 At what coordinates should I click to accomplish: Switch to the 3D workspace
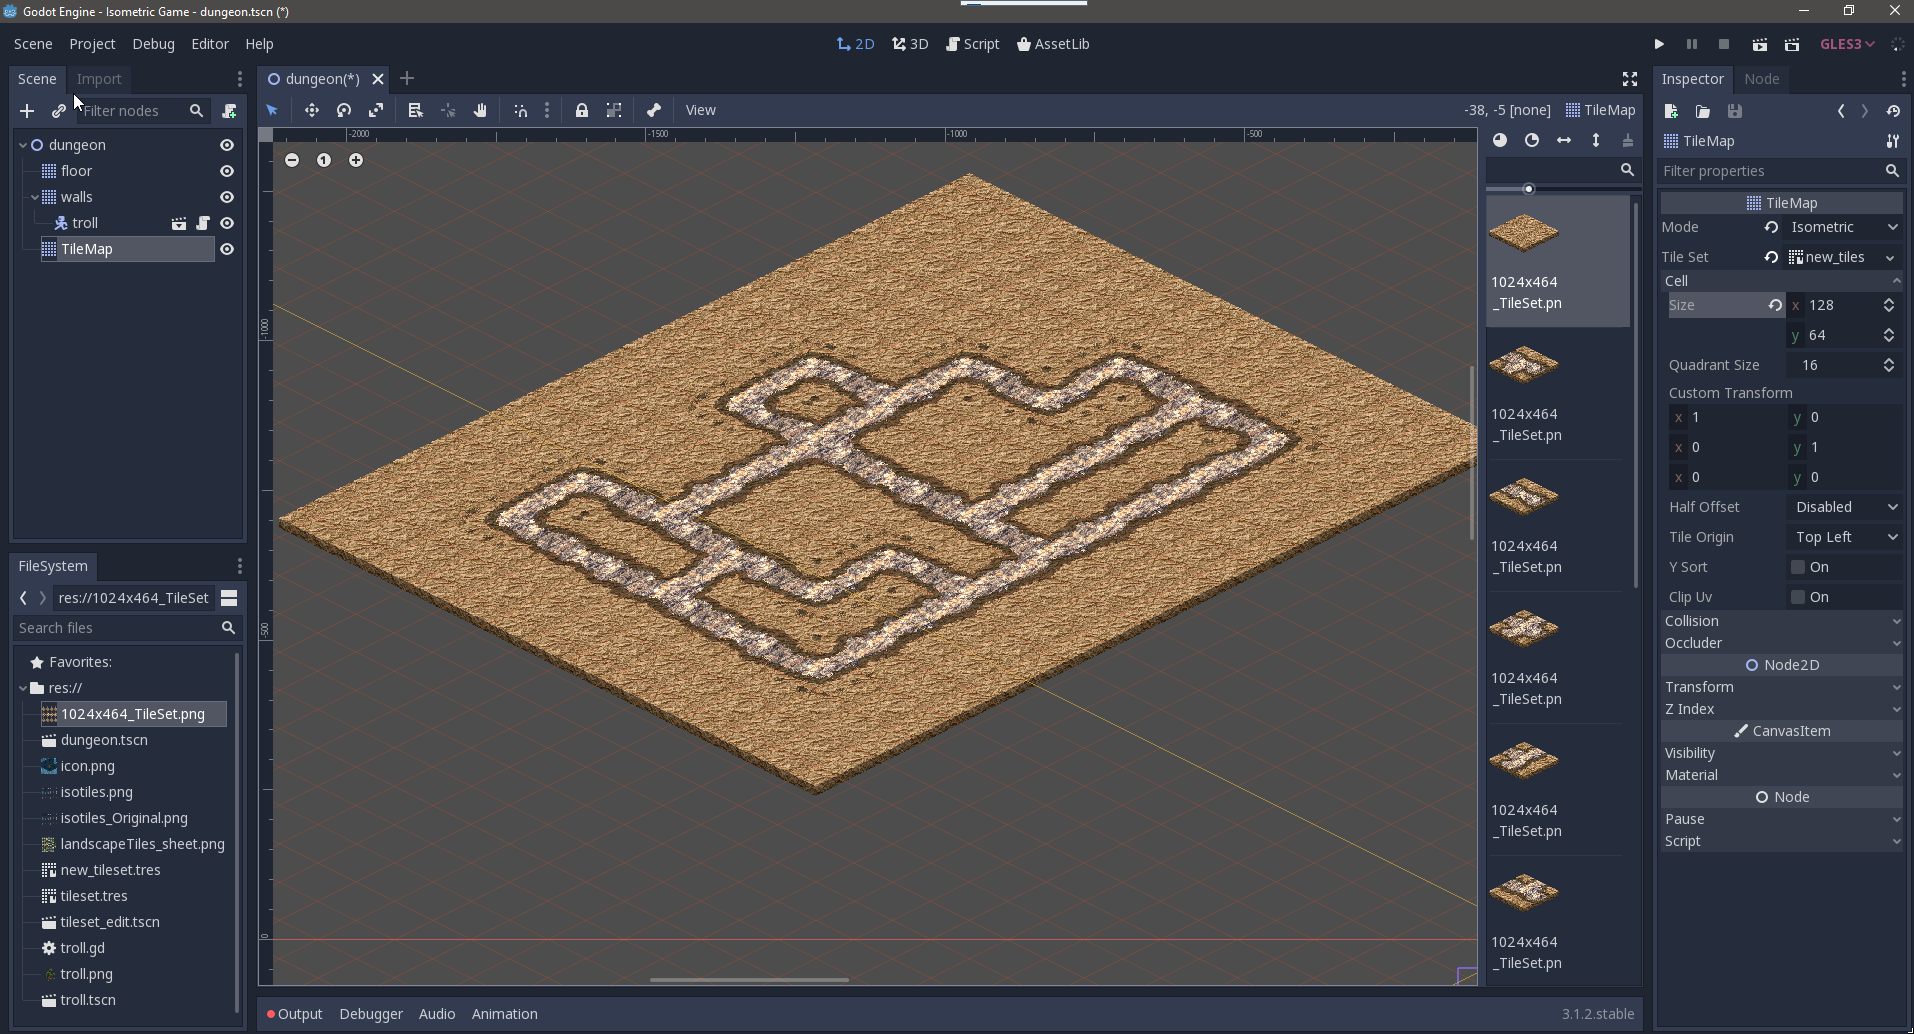click(910, 44)
